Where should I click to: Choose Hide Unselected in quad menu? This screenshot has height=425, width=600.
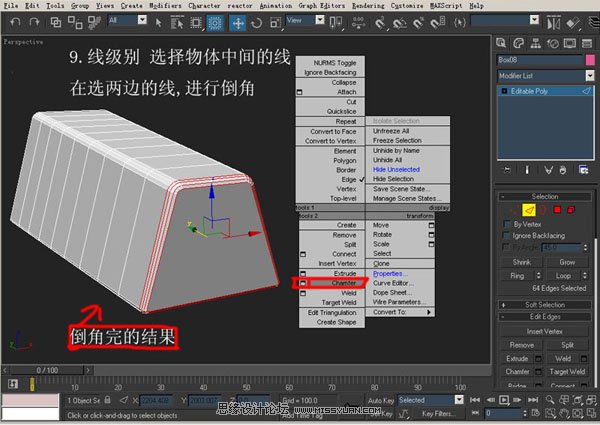click(x=396, y=169)
